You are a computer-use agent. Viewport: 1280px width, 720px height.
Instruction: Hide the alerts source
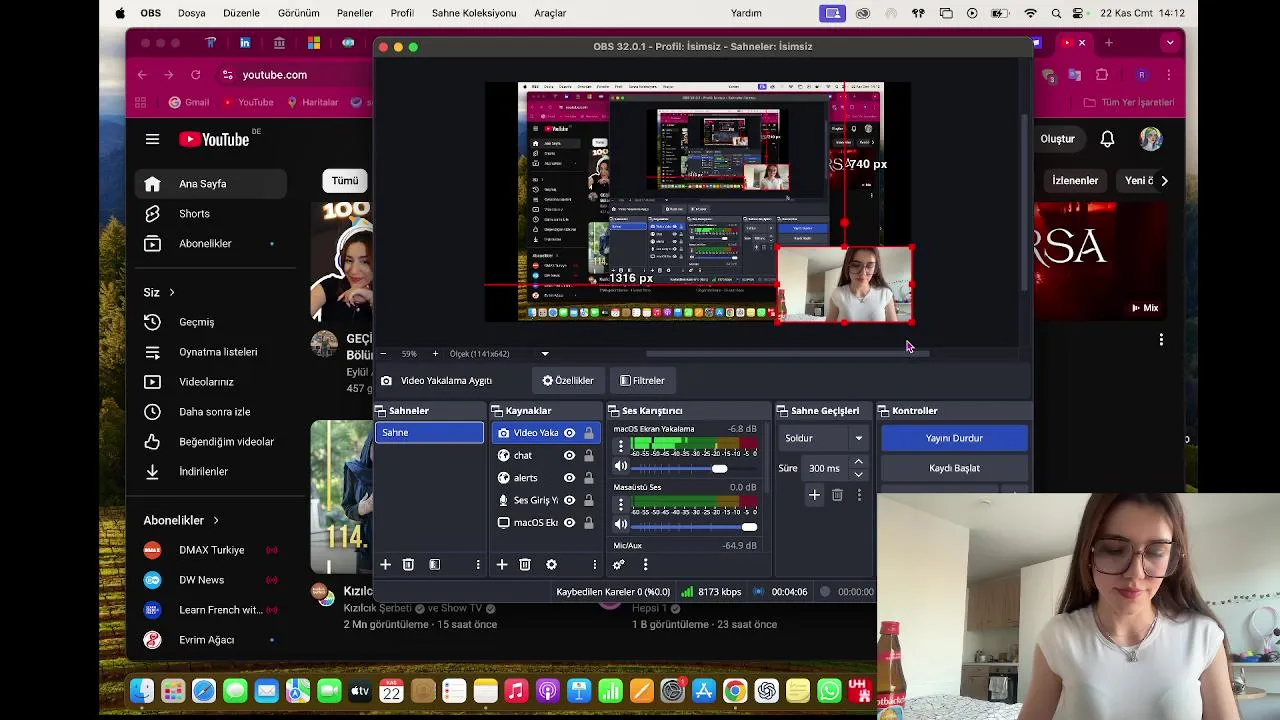[569, 478]
